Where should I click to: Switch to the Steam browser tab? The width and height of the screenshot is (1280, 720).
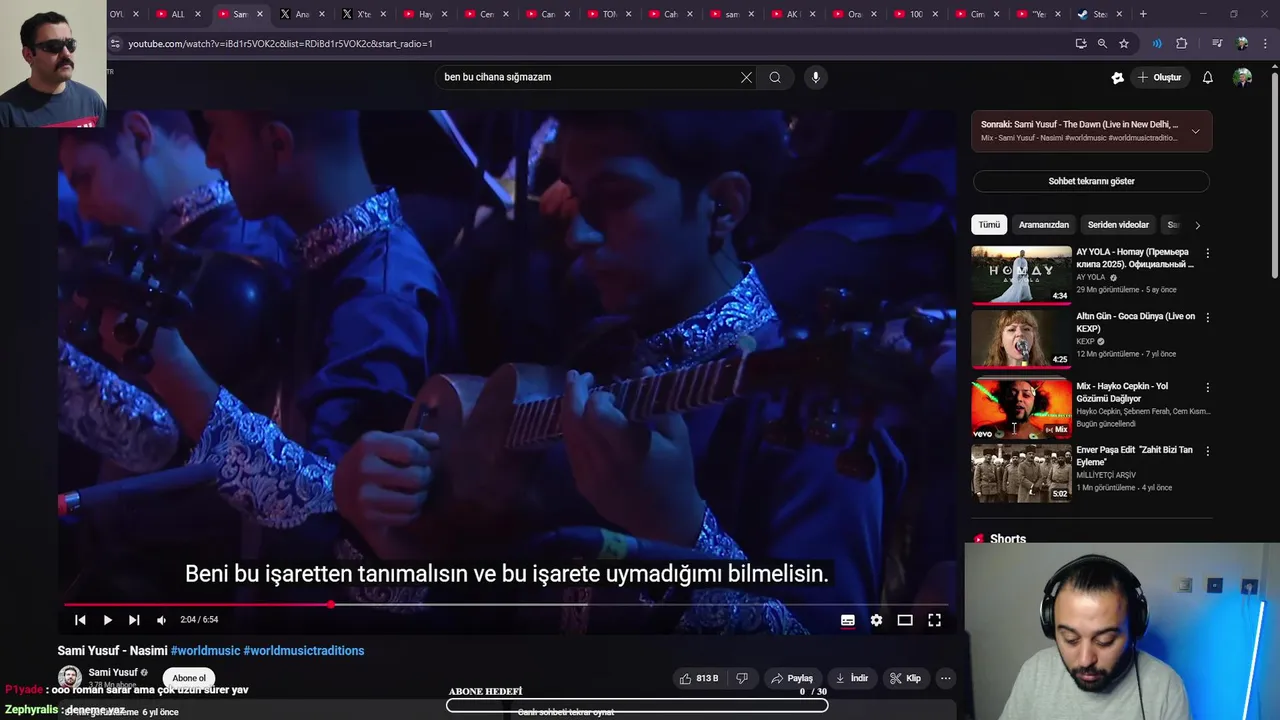(x=1100, y=14)
